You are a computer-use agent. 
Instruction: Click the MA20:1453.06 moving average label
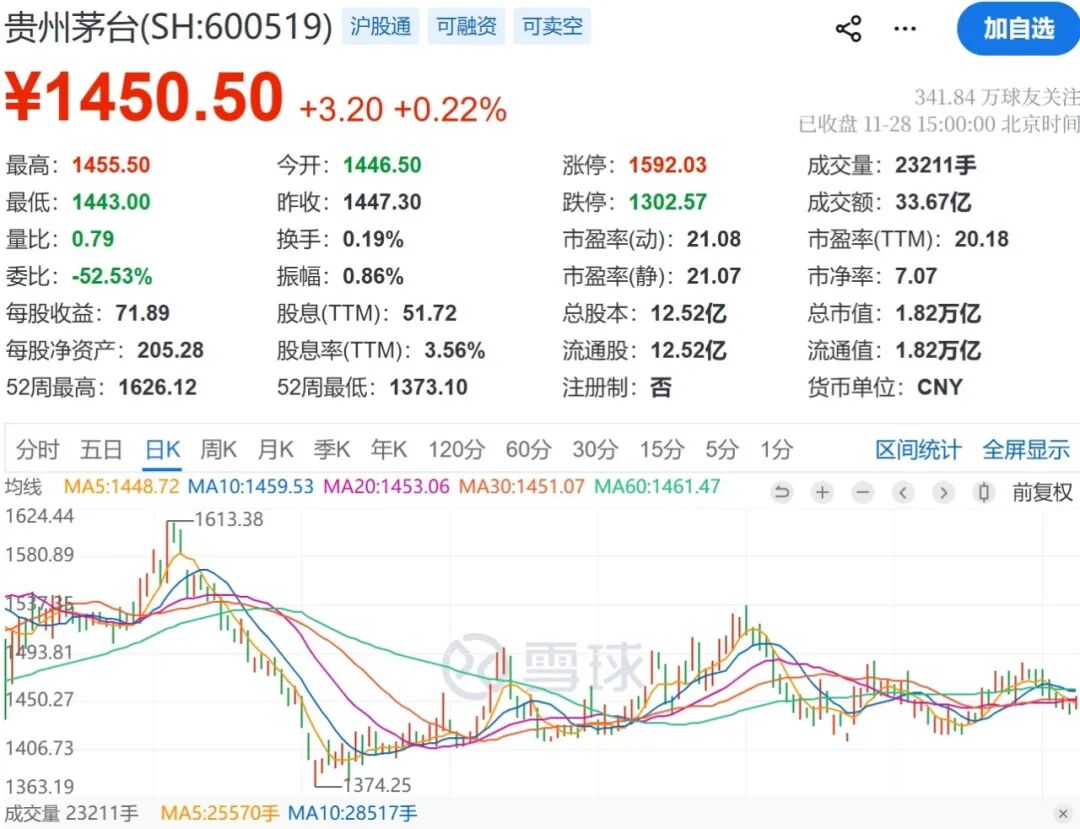(386, 487)
